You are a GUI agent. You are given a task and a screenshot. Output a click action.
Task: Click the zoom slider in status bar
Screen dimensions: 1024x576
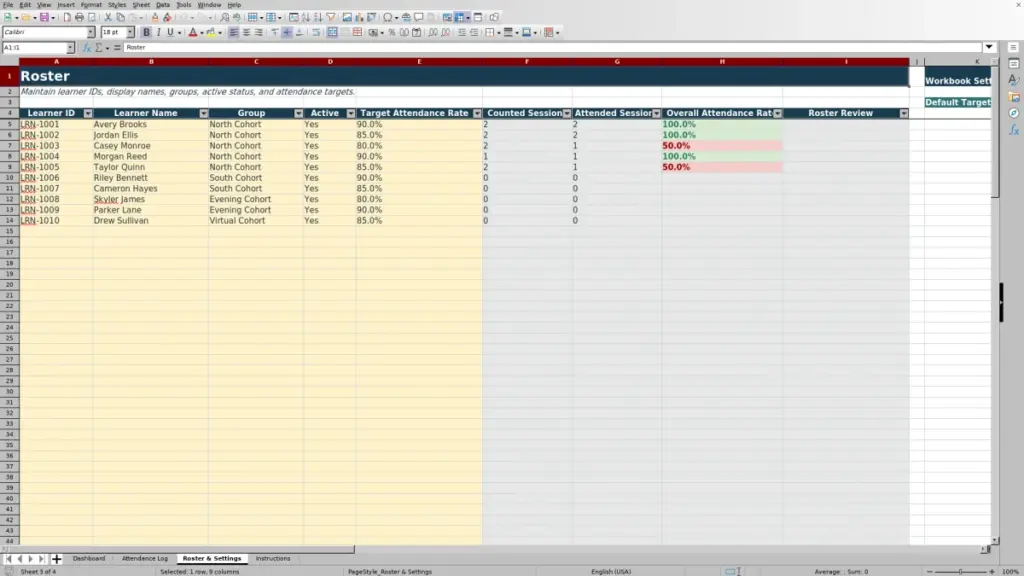point(960,571)
